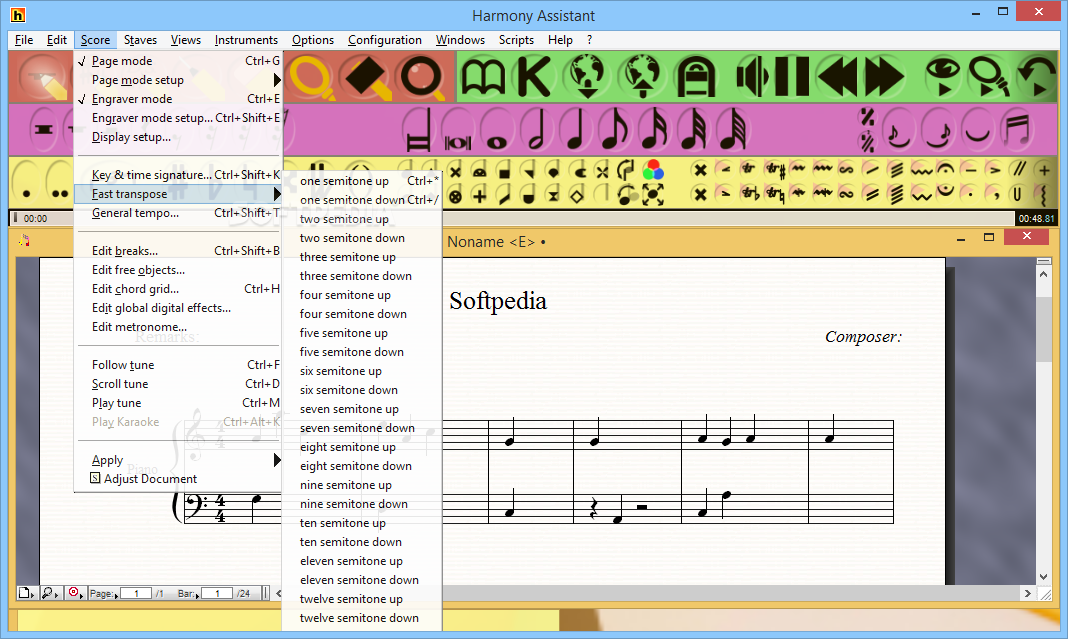Maximize the Noname document window

click(989, 237)
